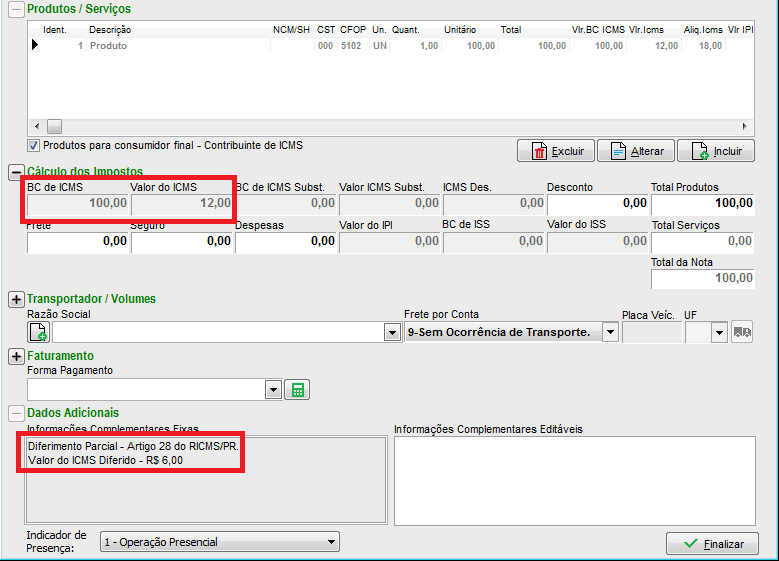Open the Frete por Conta dropdown
This screenshot has height=561, width=779.
(x=610, y=332)
